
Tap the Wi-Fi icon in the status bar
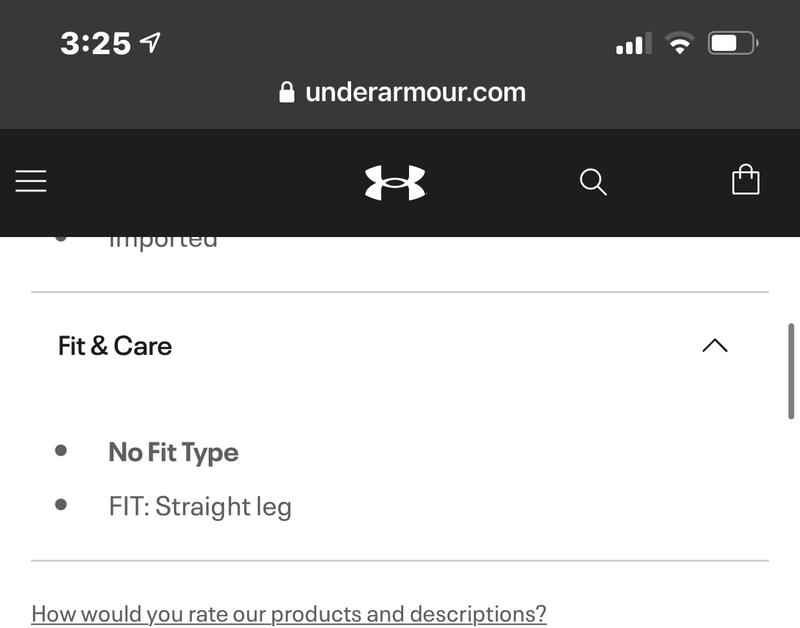[x=679, y=43]
